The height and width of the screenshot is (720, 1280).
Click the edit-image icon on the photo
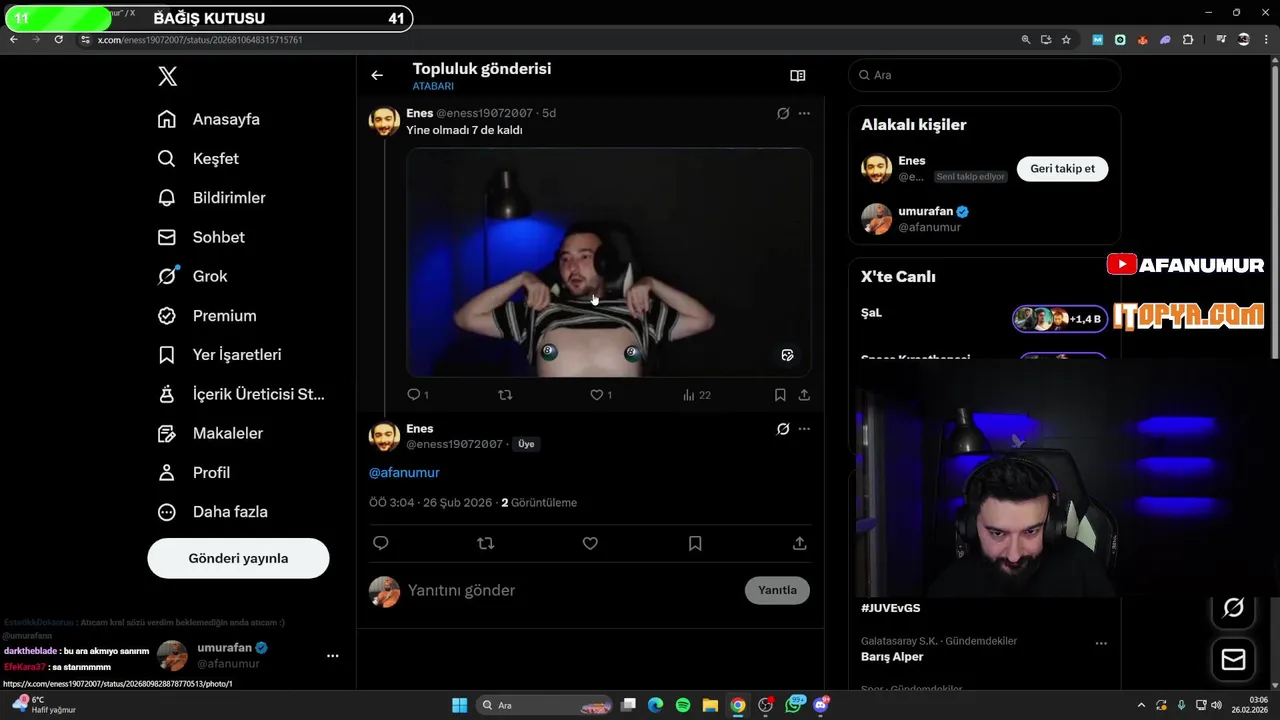tap(787, 355)
